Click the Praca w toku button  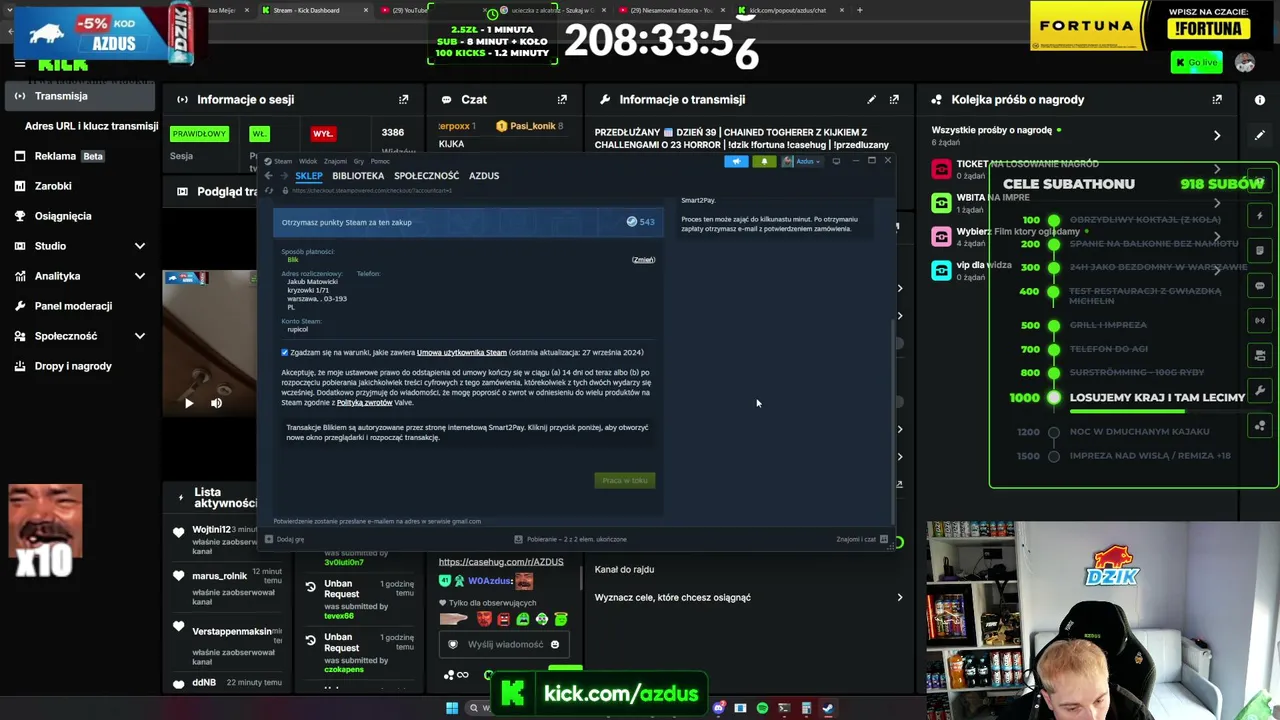(625, 481)
